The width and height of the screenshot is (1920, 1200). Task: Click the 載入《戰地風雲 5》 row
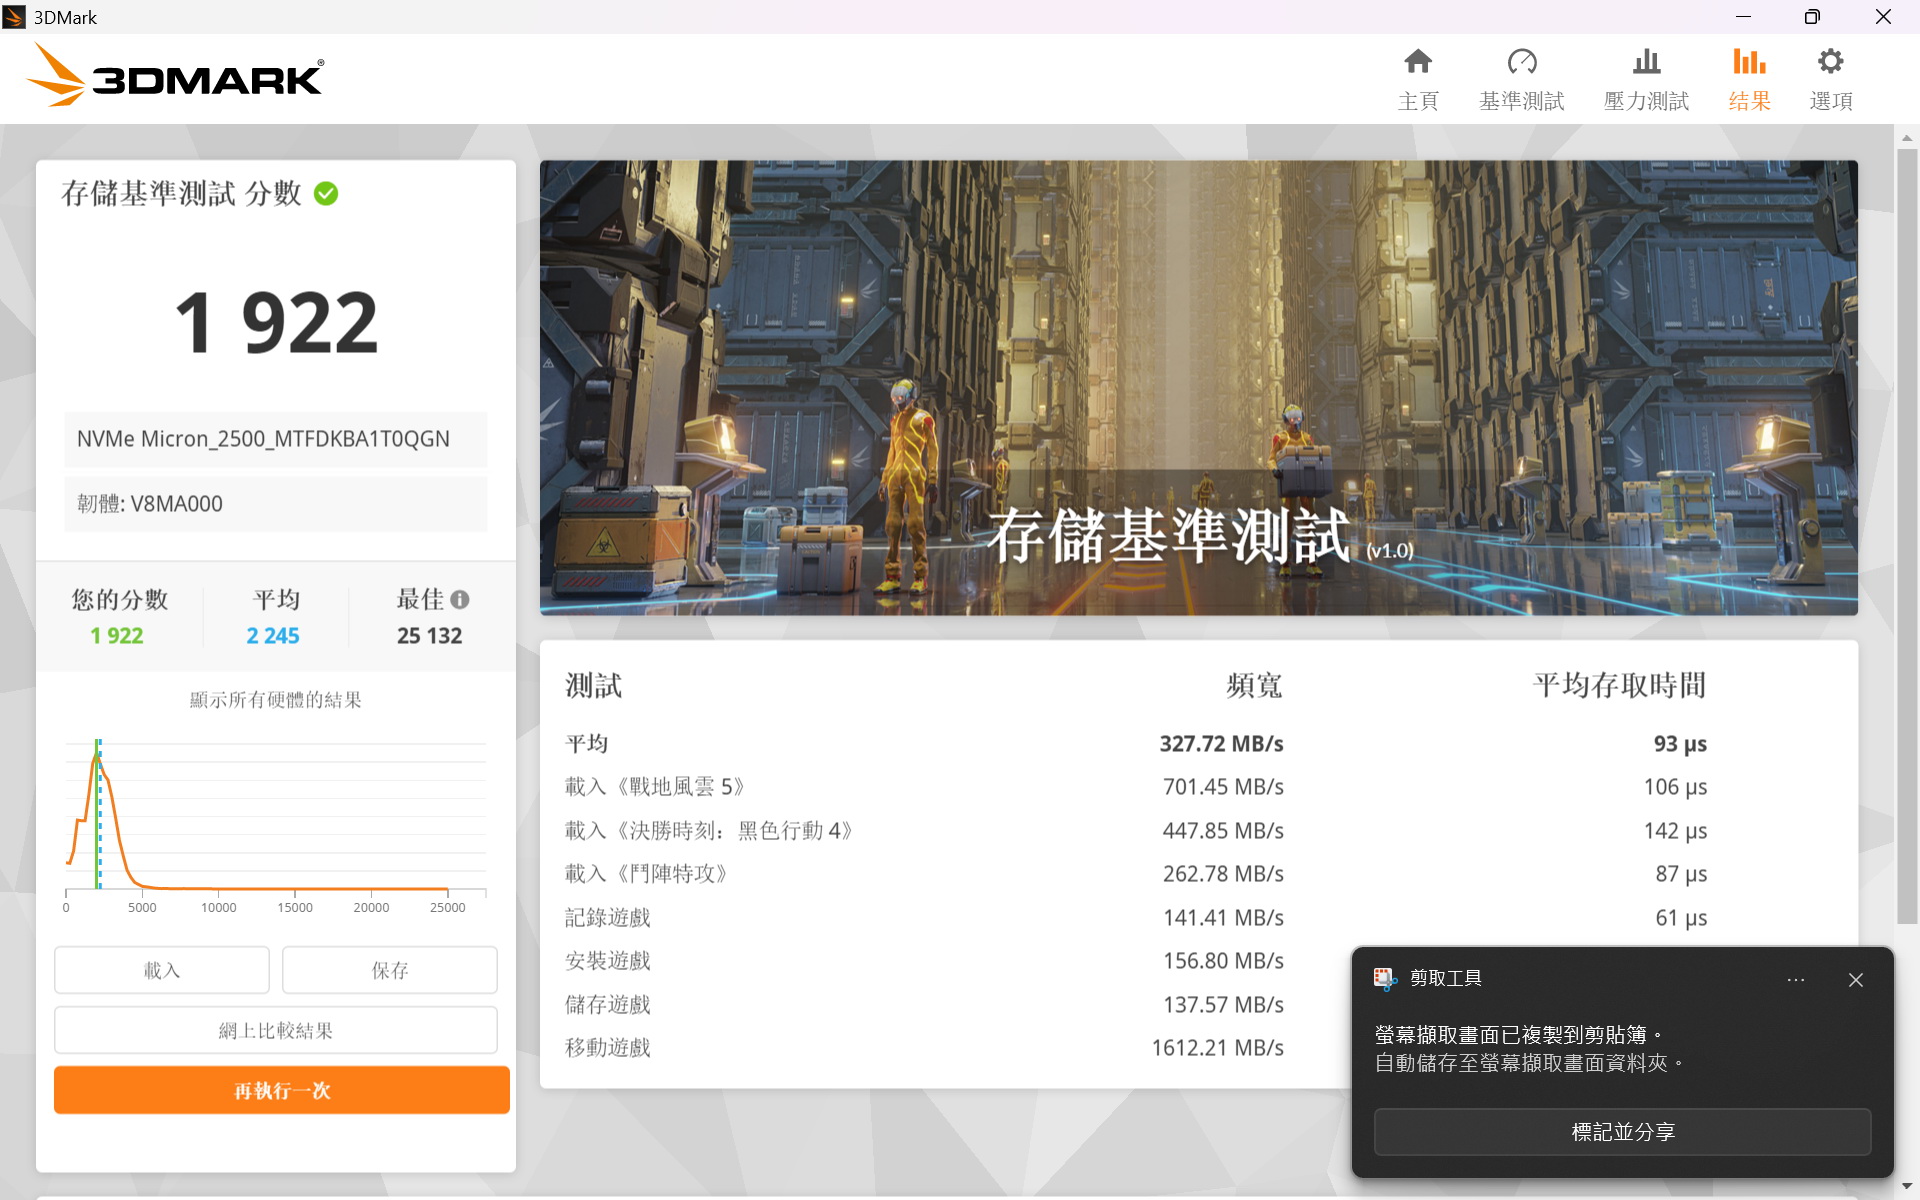1135,787
